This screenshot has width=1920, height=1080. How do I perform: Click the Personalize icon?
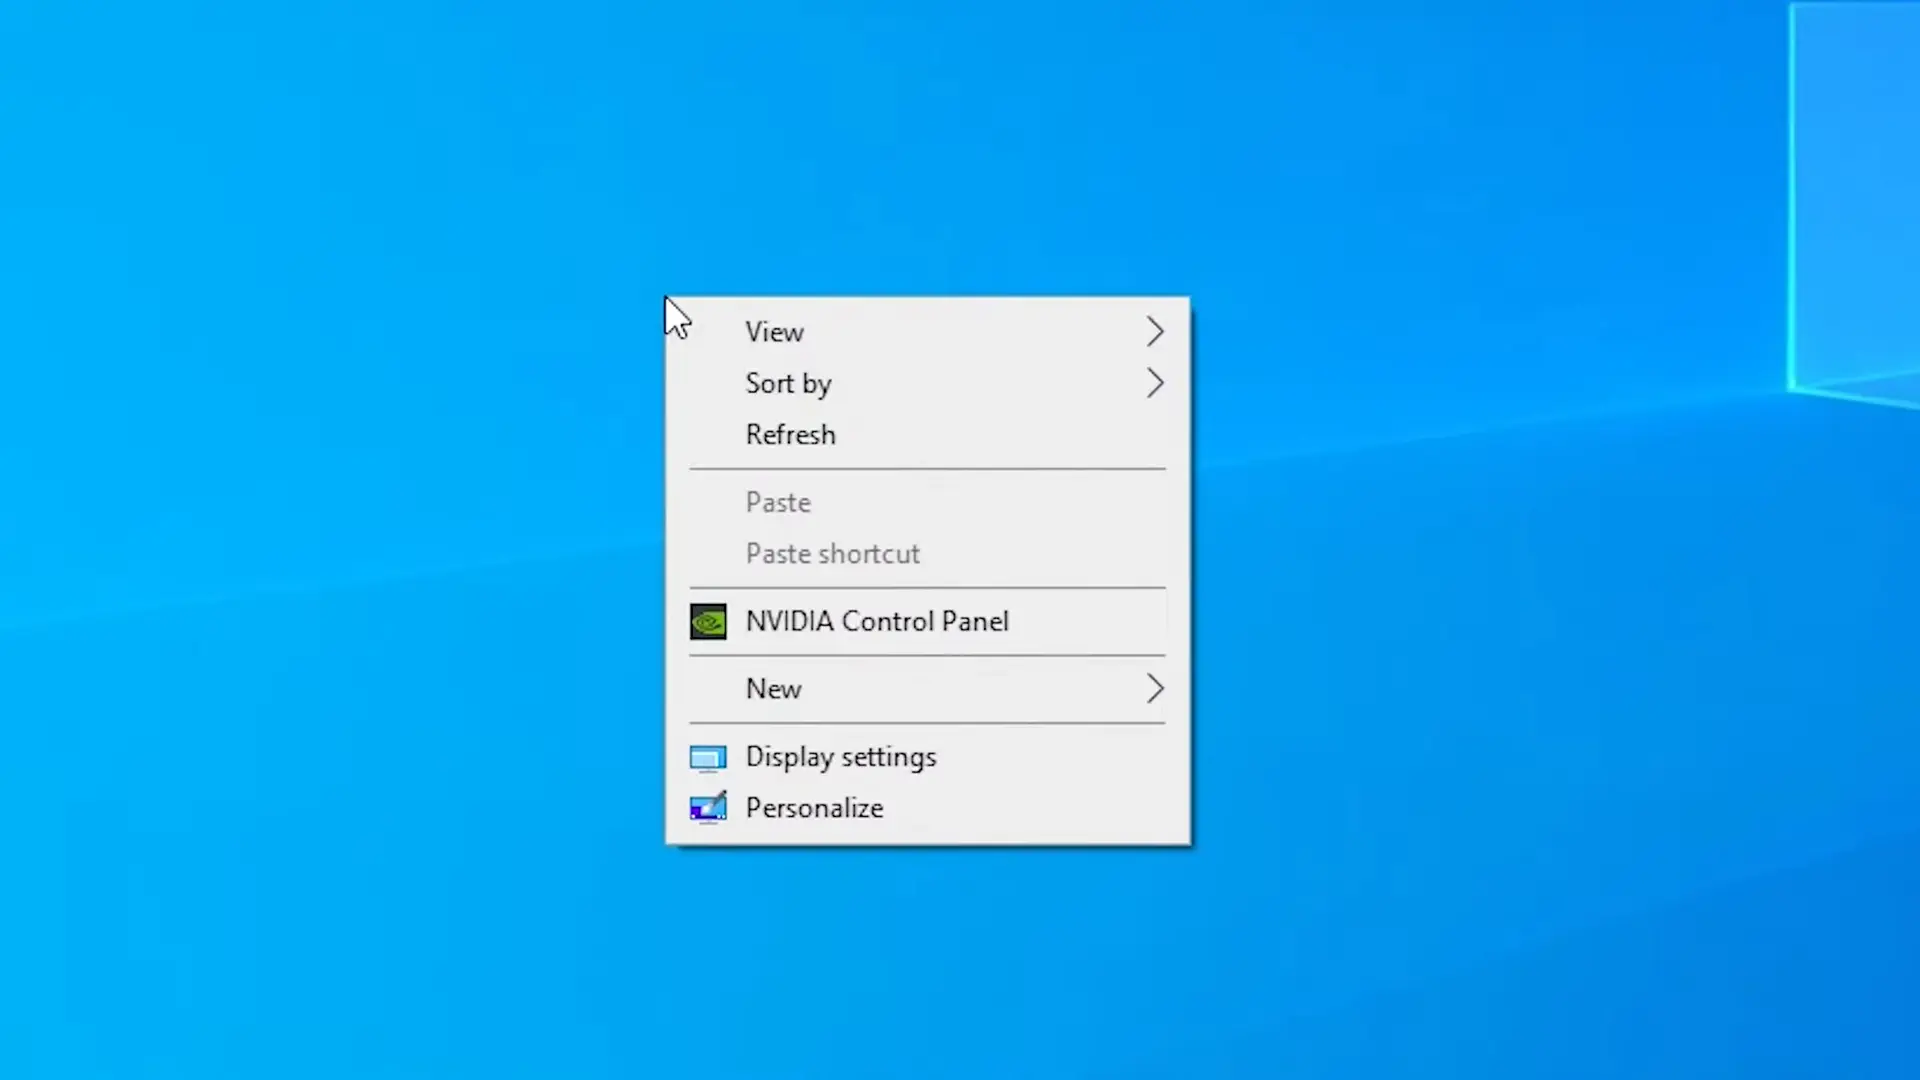[x=708, y=808]
